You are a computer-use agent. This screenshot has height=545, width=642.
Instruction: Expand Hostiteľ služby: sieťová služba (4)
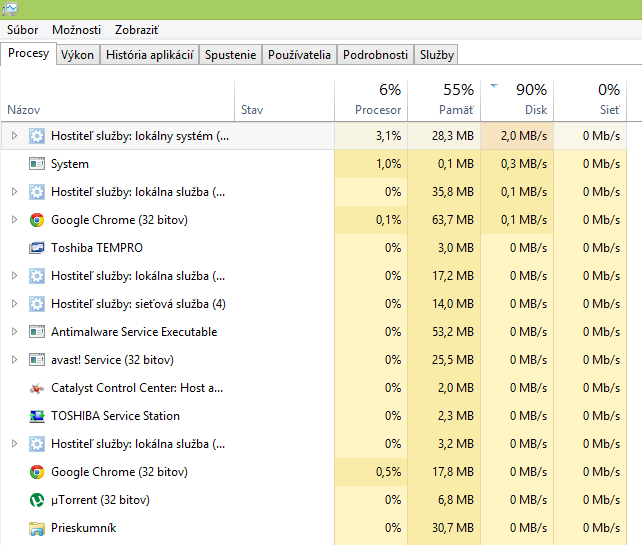14,304
